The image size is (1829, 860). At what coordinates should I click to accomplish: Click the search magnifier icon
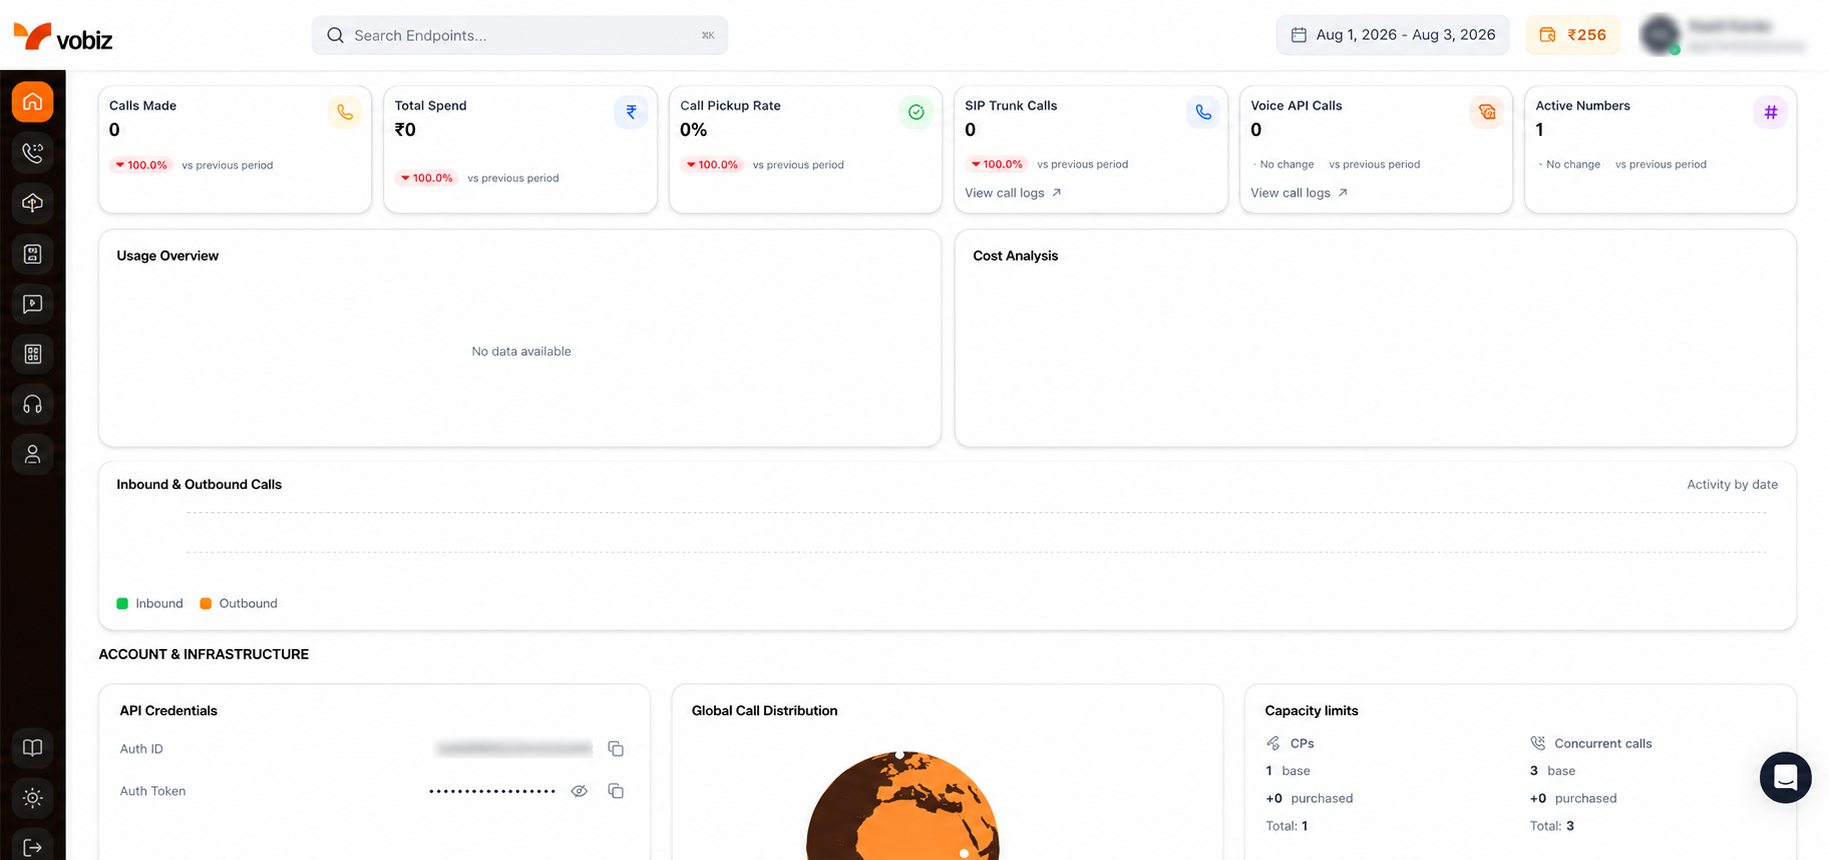(336, 35)
